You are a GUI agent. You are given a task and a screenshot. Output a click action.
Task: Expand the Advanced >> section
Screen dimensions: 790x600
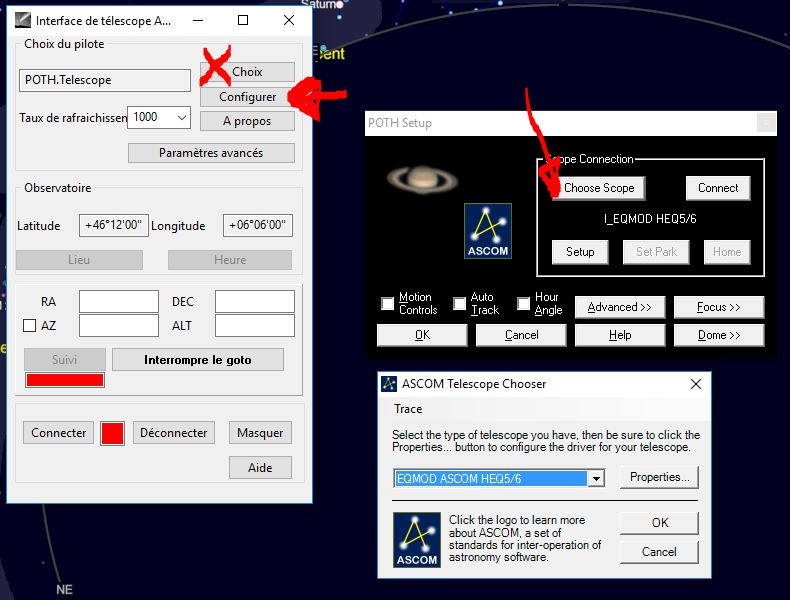coord(620,307)
